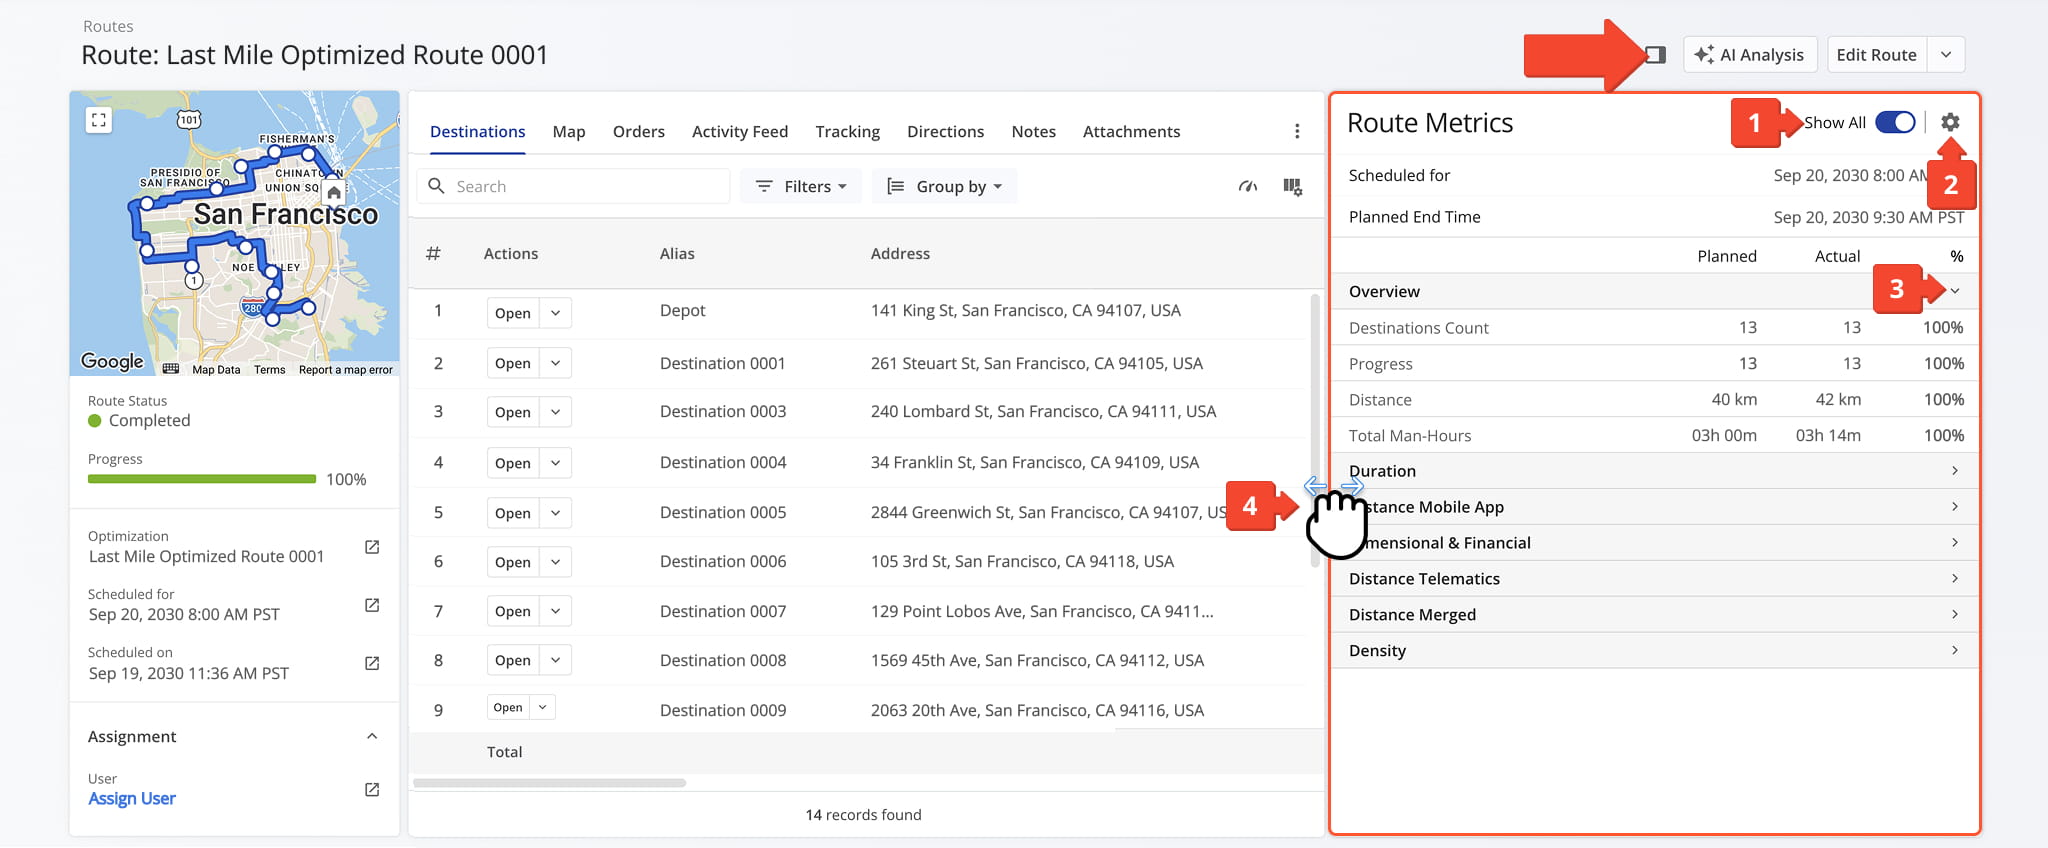Viewport: 2048px width, 848px height.
Task: Expand the Distance Merged section
Action: [1954, 614]
